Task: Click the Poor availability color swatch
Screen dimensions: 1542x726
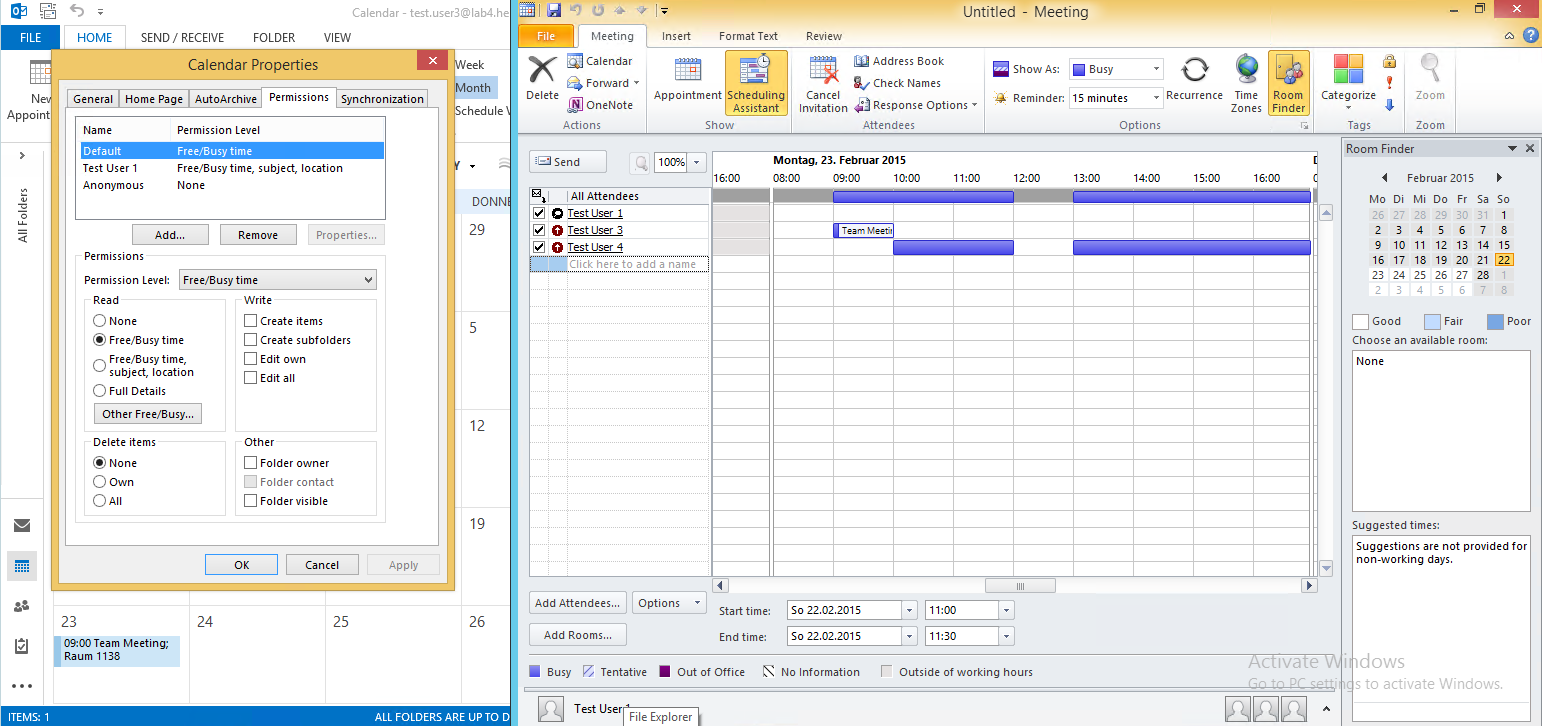Action: [1495, 322]
